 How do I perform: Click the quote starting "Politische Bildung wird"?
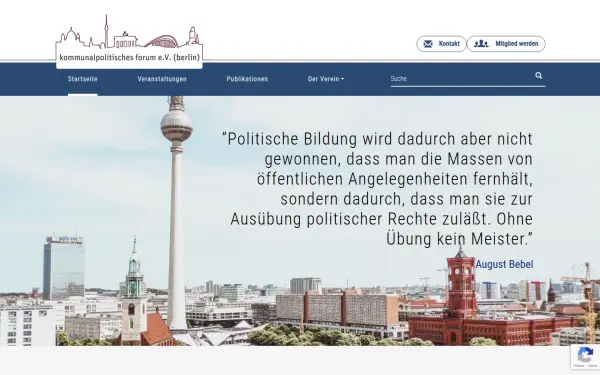coord(377,189)
